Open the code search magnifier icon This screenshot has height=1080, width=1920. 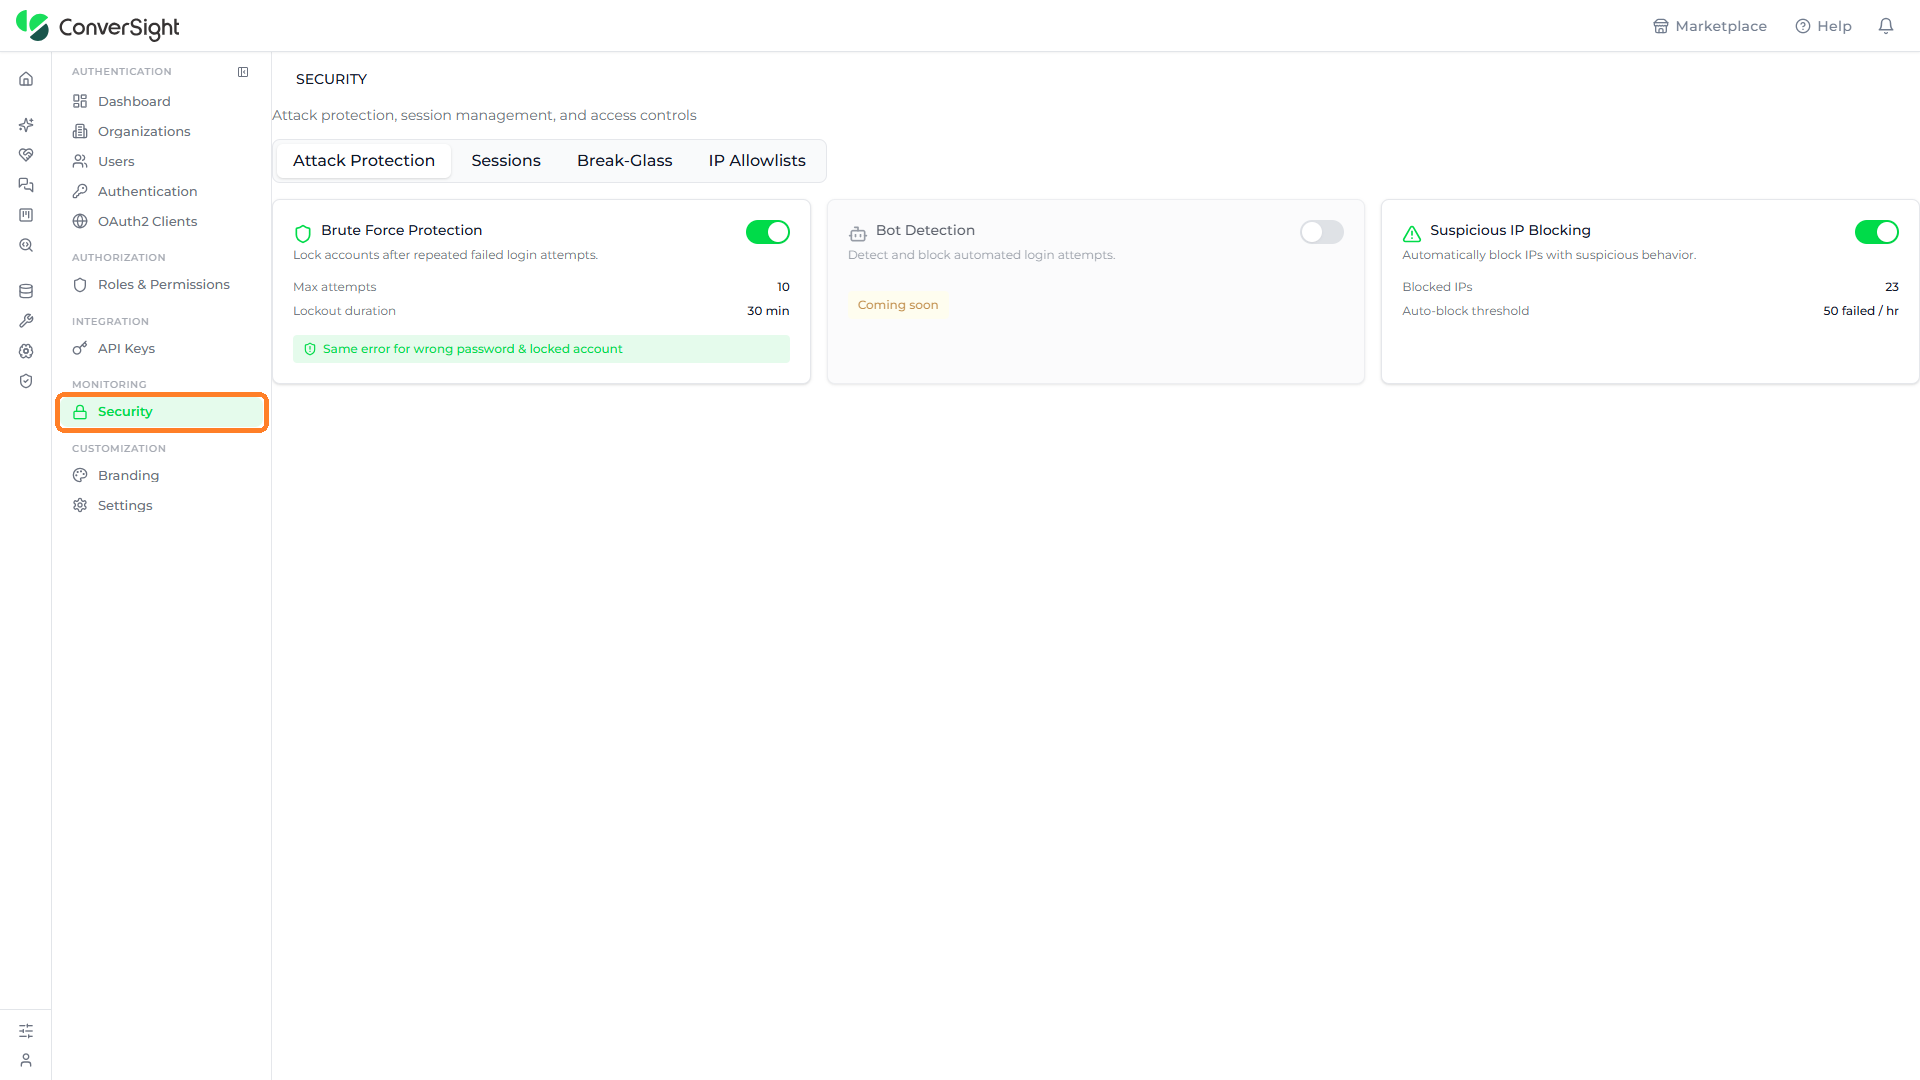pyautogui.click(x=26, y=245)
